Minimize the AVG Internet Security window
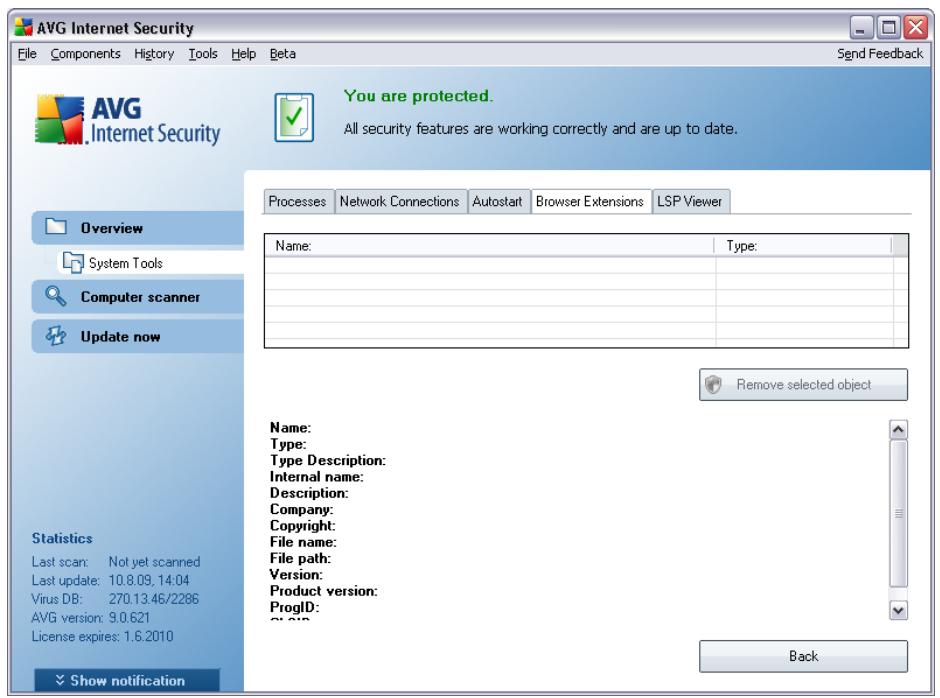The height and width of the screenshot is (698, 940). point(861,27)
